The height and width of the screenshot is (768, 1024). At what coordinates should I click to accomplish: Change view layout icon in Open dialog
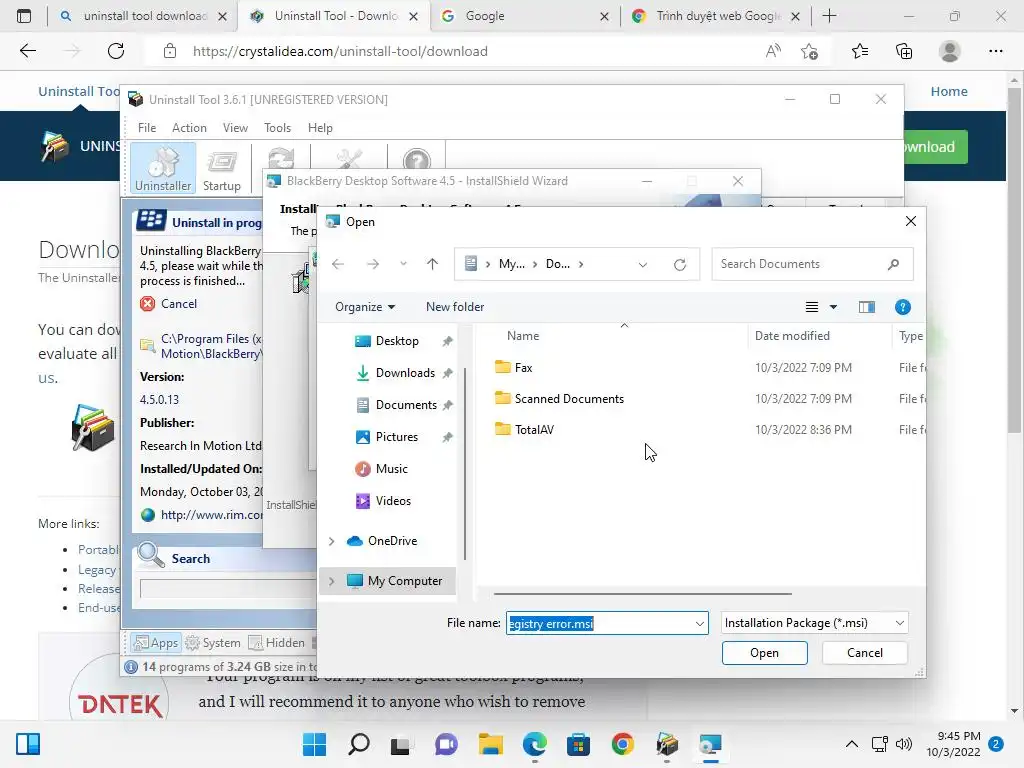pos(812,307)
